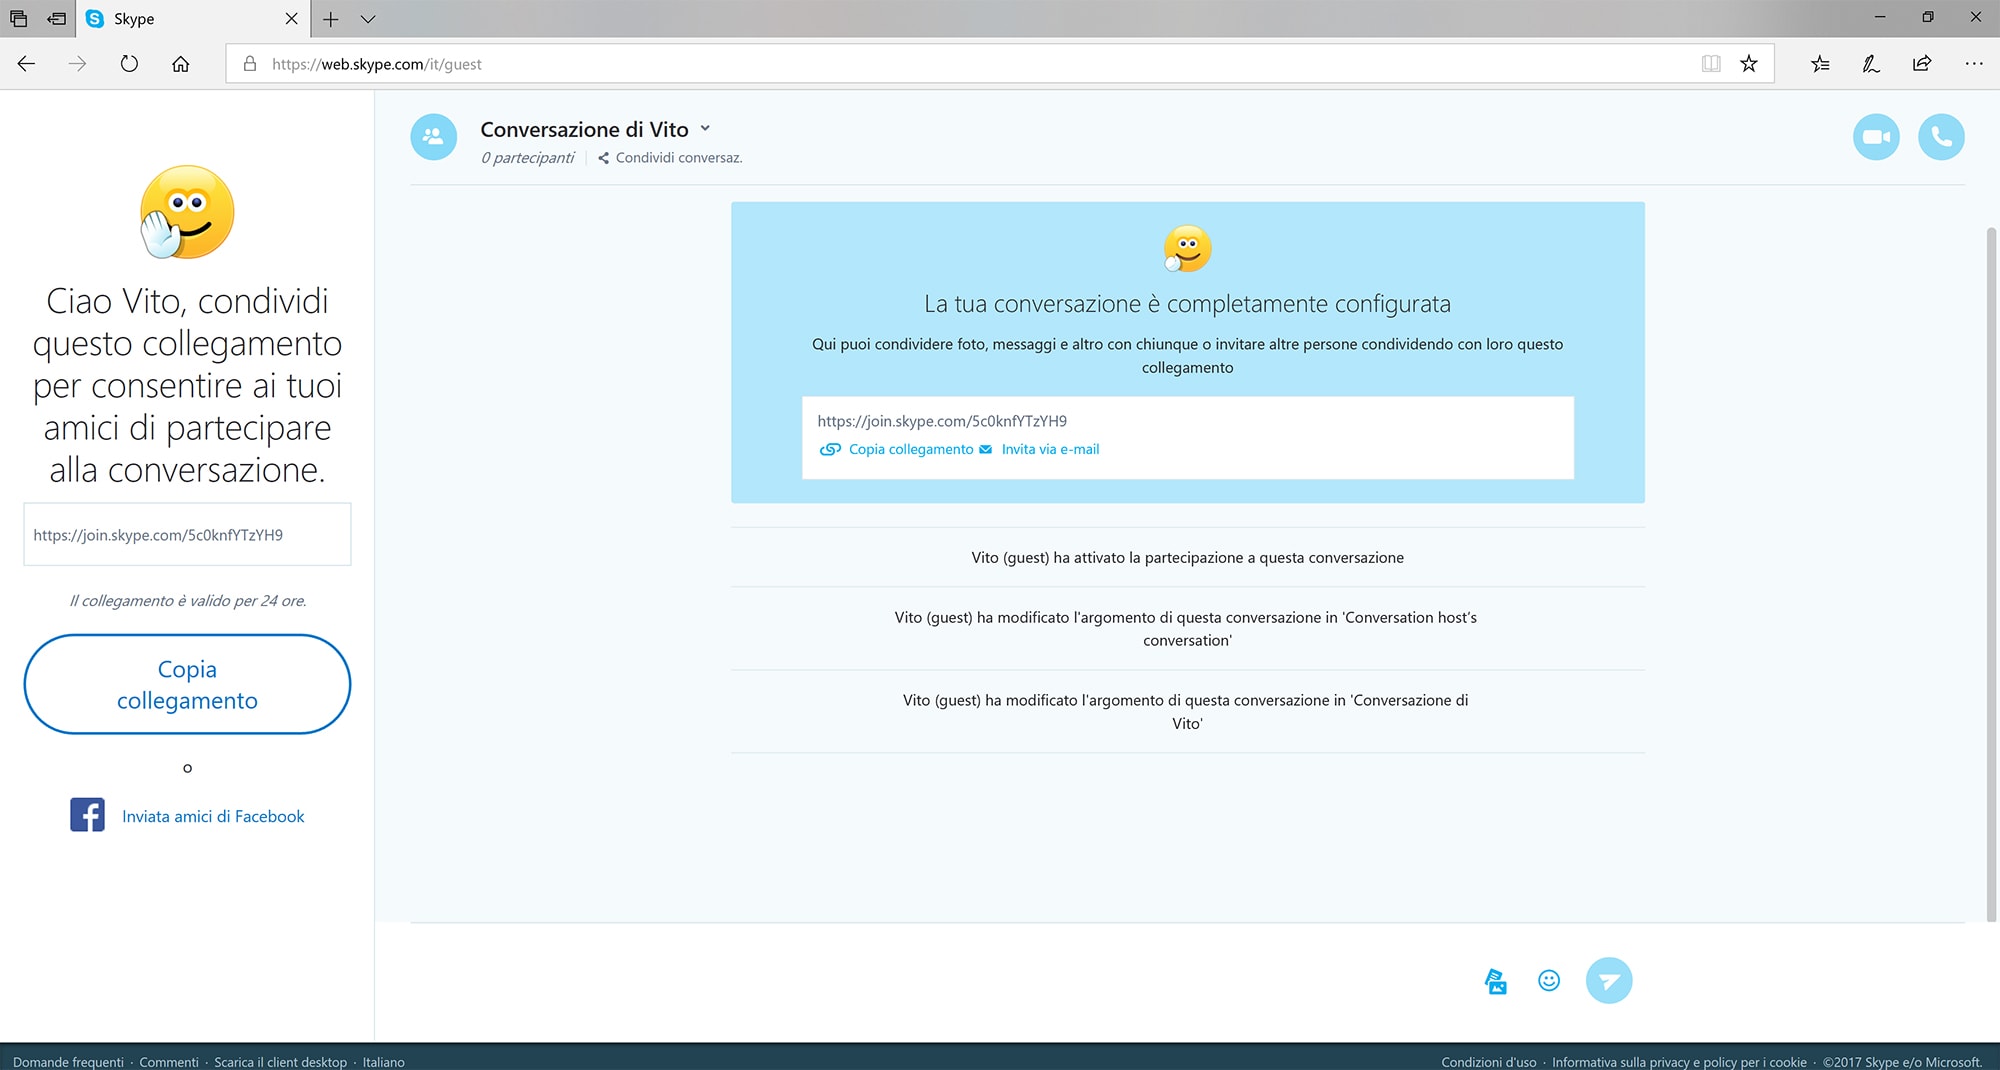Select Inviata amici di Facebook
Screen dimensions: 2000x1070
pos(212,815)
